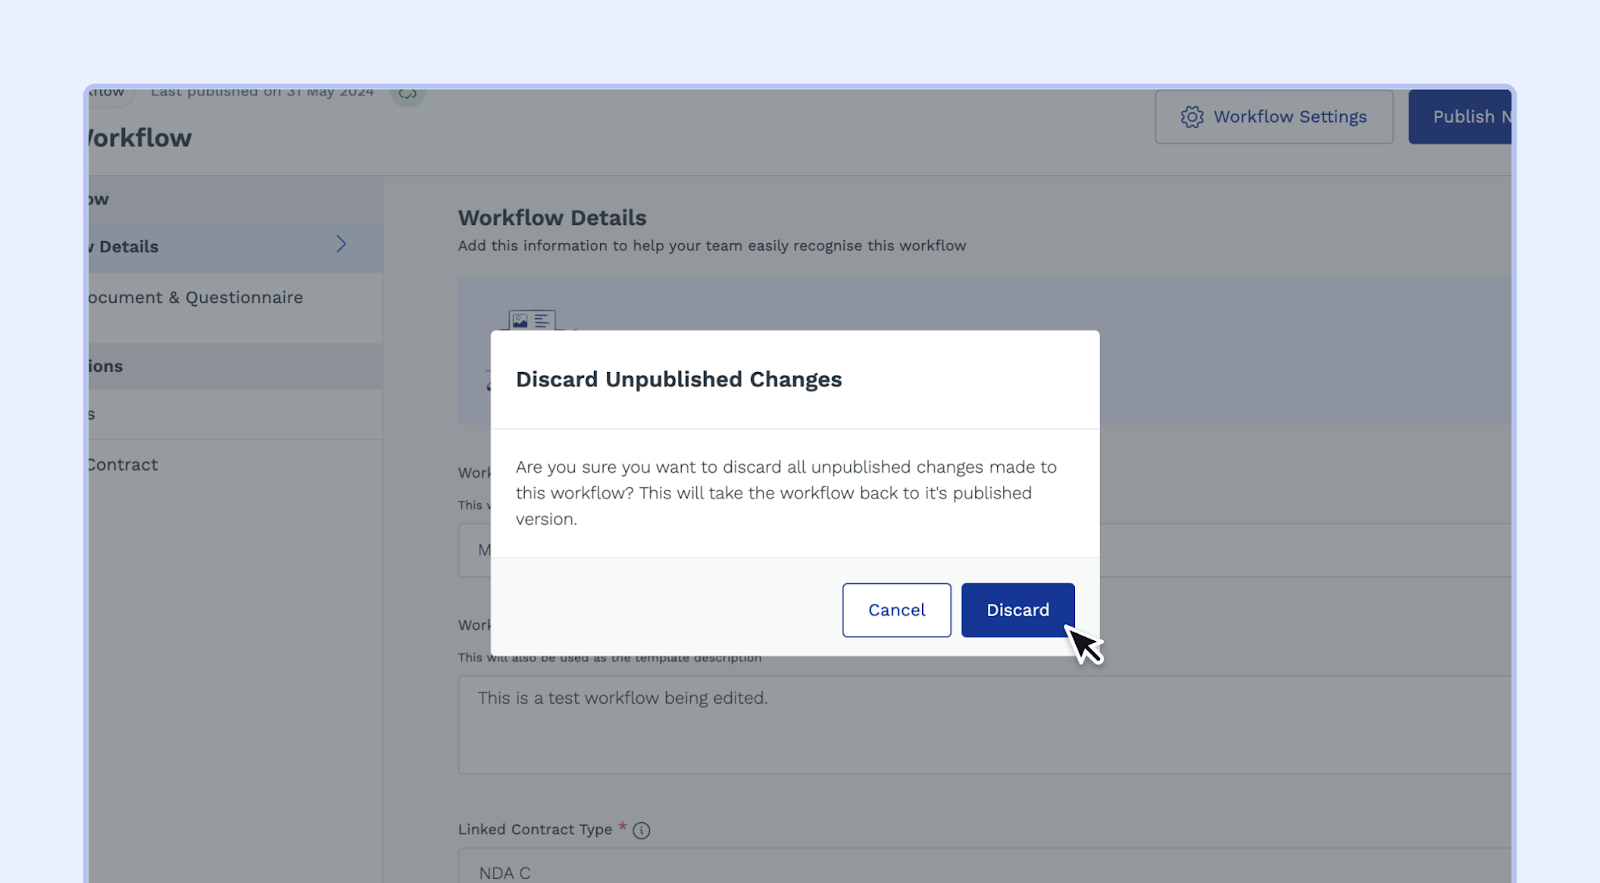The height and width of the screenshot is (883, 1600).
Task: Click the dialog confirmation message text
Action: (786, 493)
